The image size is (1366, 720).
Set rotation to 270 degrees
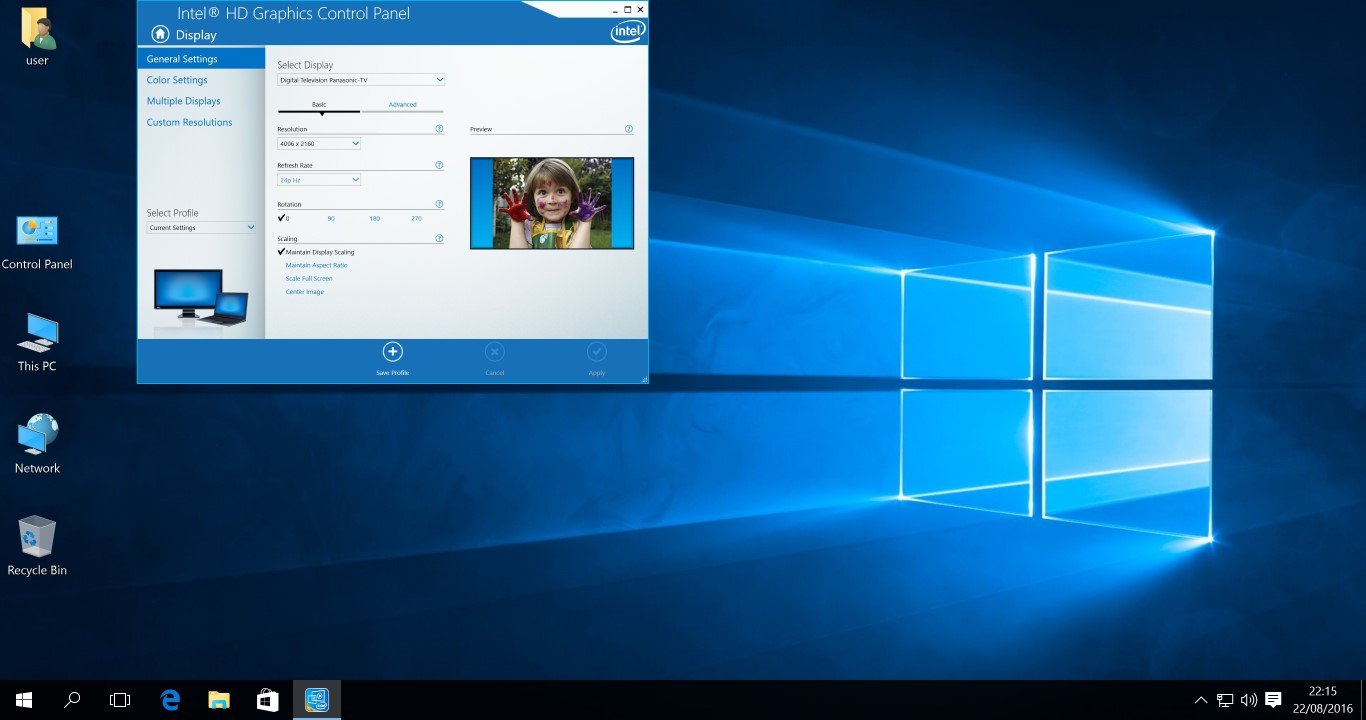pyautogui.click(x=416, y=218)
